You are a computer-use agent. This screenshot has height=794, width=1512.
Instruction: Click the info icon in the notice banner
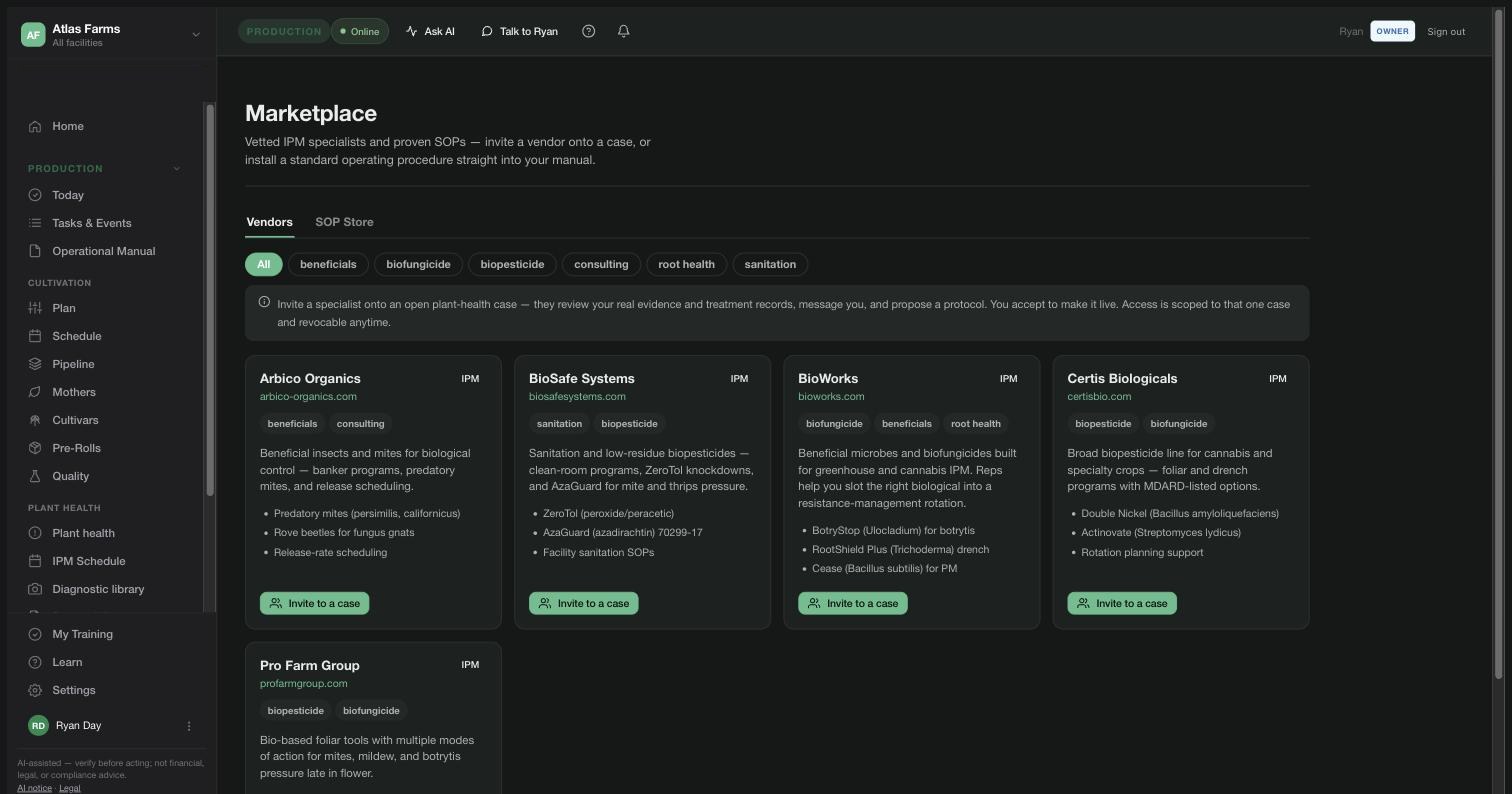(264, 302)
